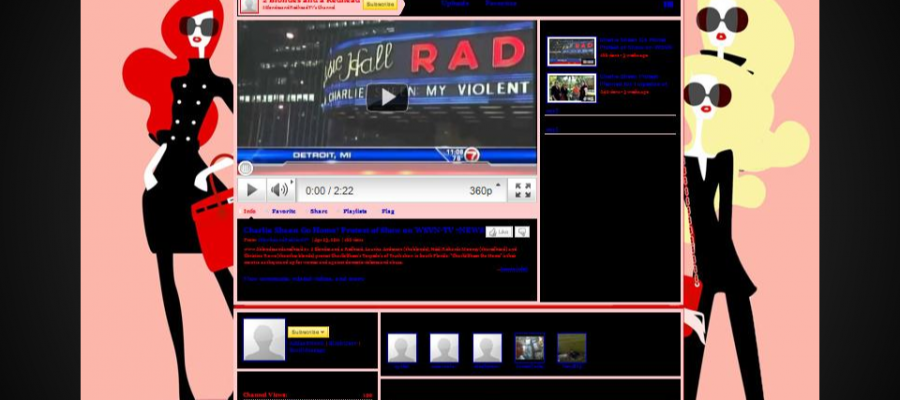Open second sidebar video thumbnail with group

(572, 88)
